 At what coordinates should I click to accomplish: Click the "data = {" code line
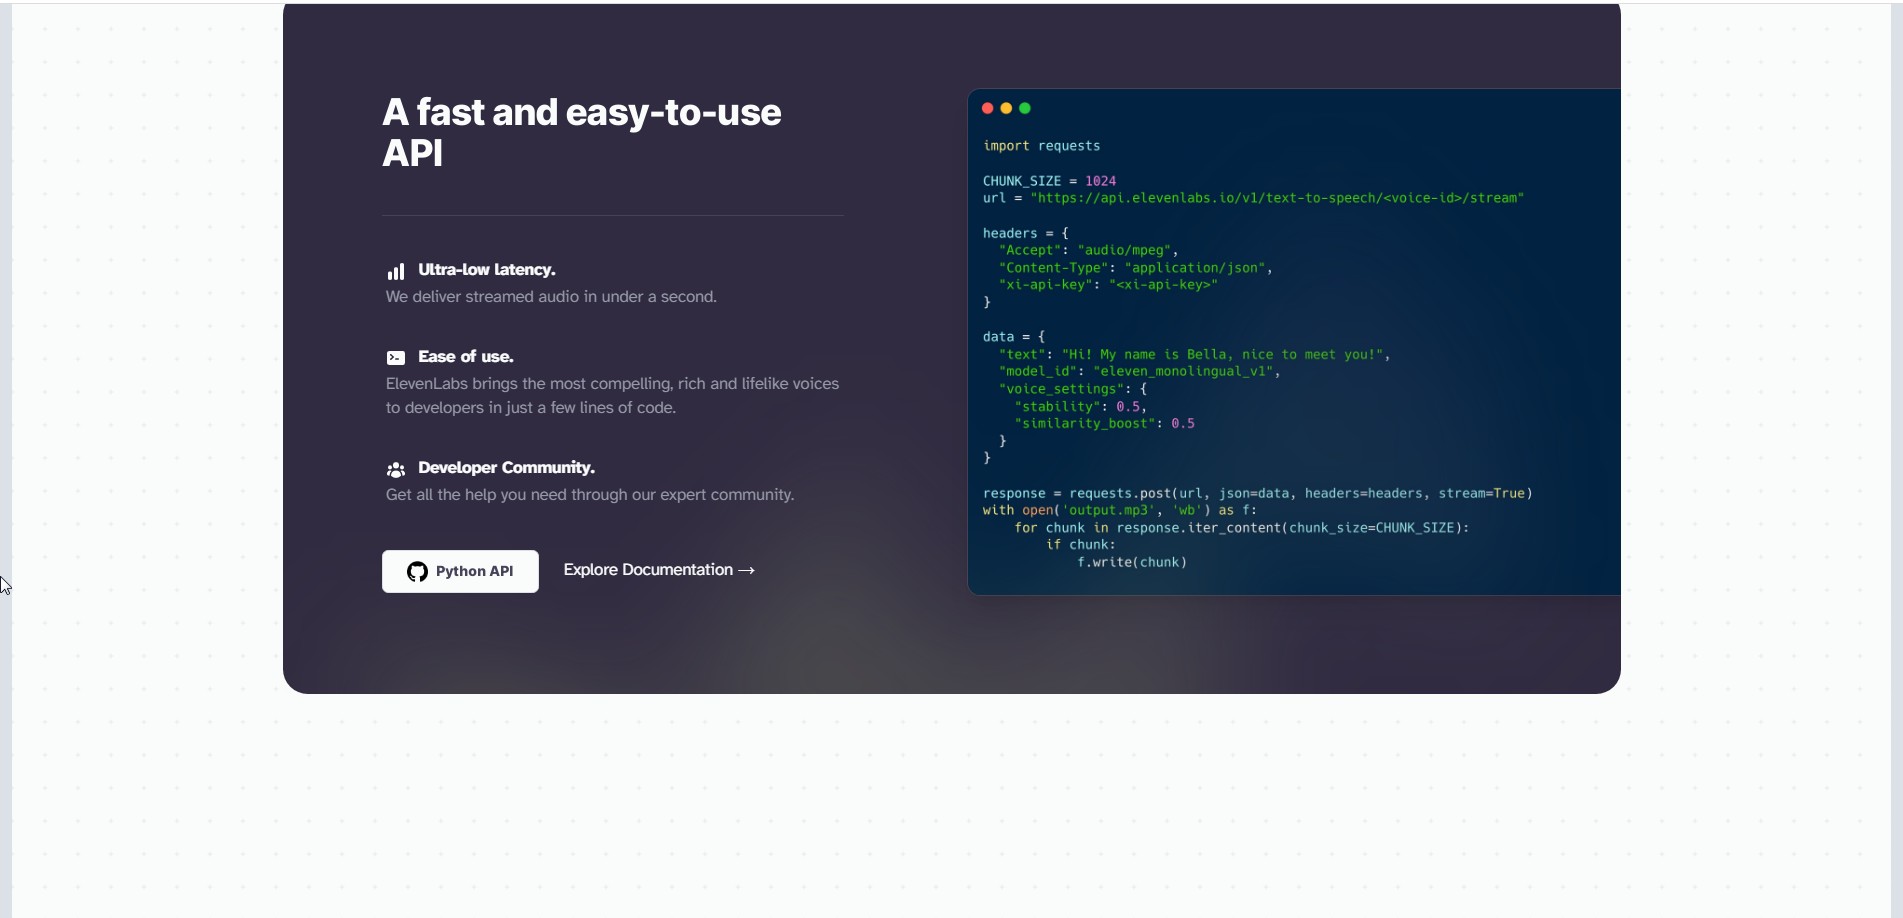(x=1014, y=337)
